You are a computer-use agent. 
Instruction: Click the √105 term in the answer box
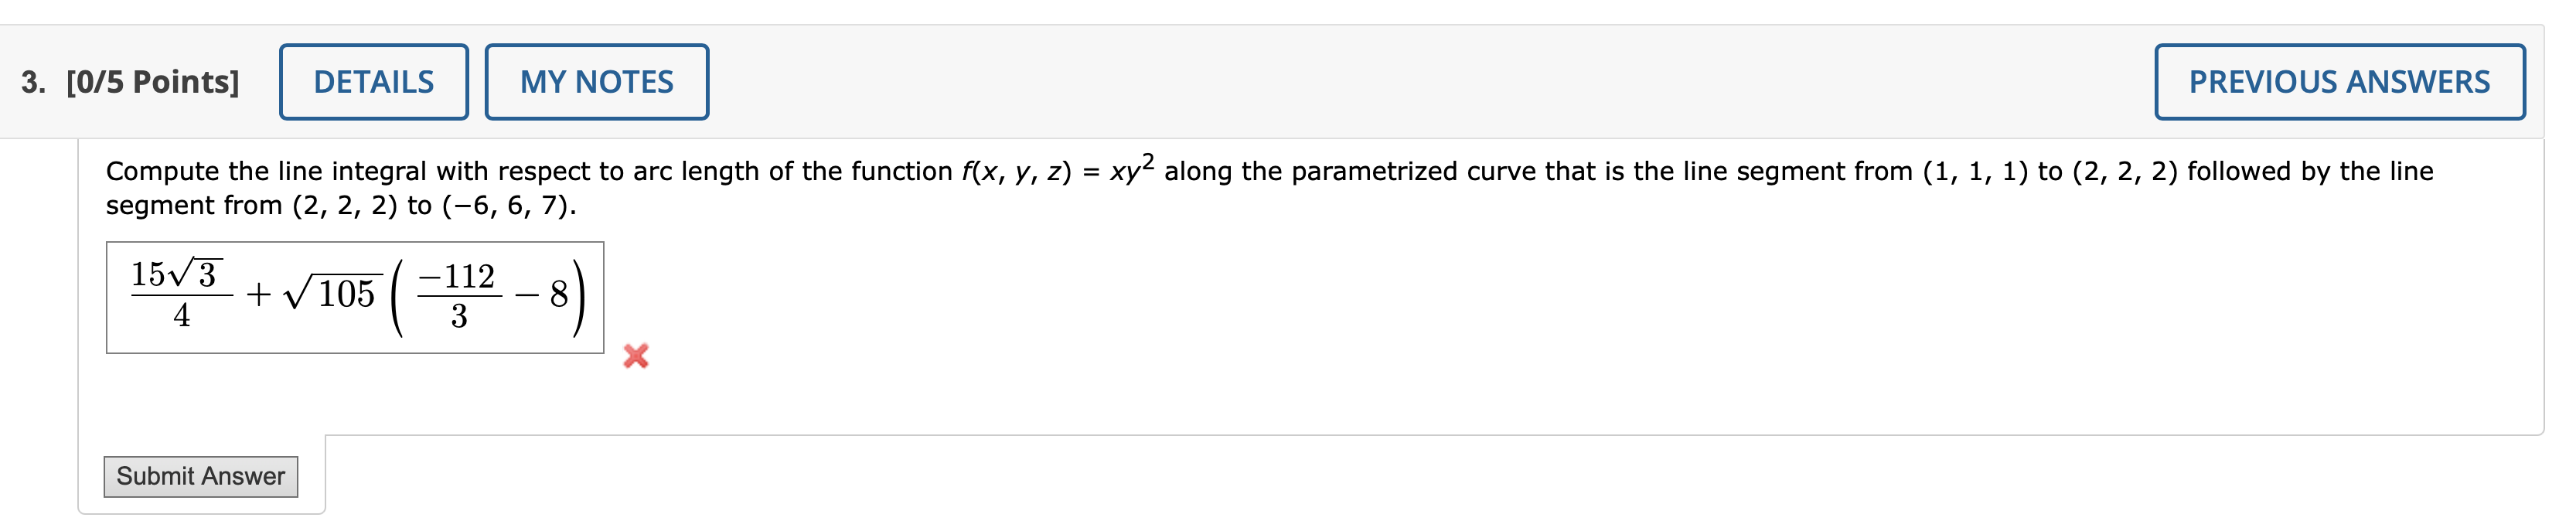click(x=335, y=293)
